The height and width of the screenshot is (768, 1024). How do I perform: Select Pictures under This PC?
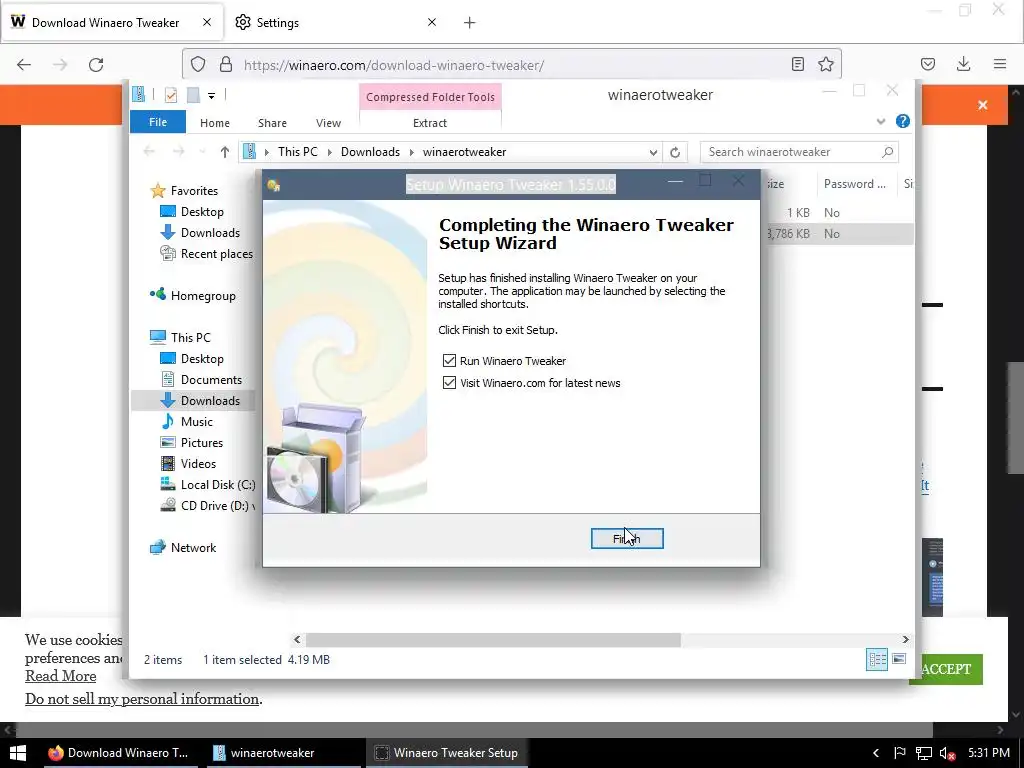202,442
